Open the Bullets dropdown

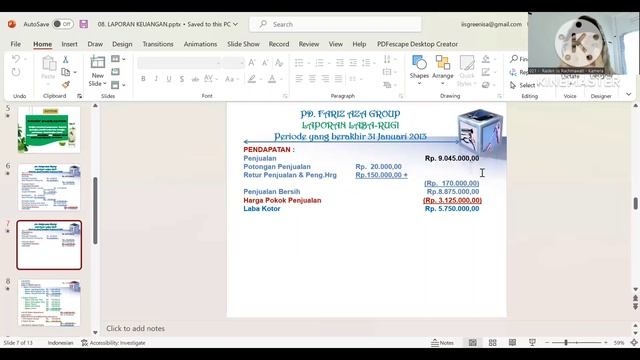pos(309,63)
